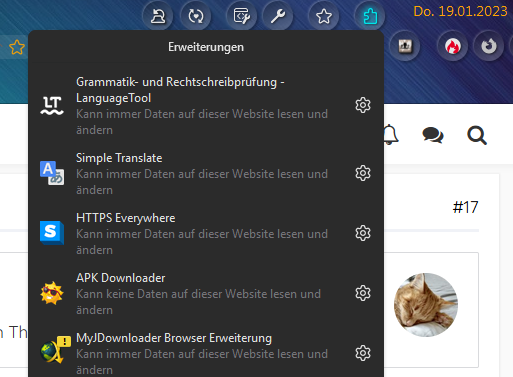Image resolution: width=513 pixels, height=377 pixels.
Task: Click the sync heart circular icon
Action: click(x=196, y=16)
